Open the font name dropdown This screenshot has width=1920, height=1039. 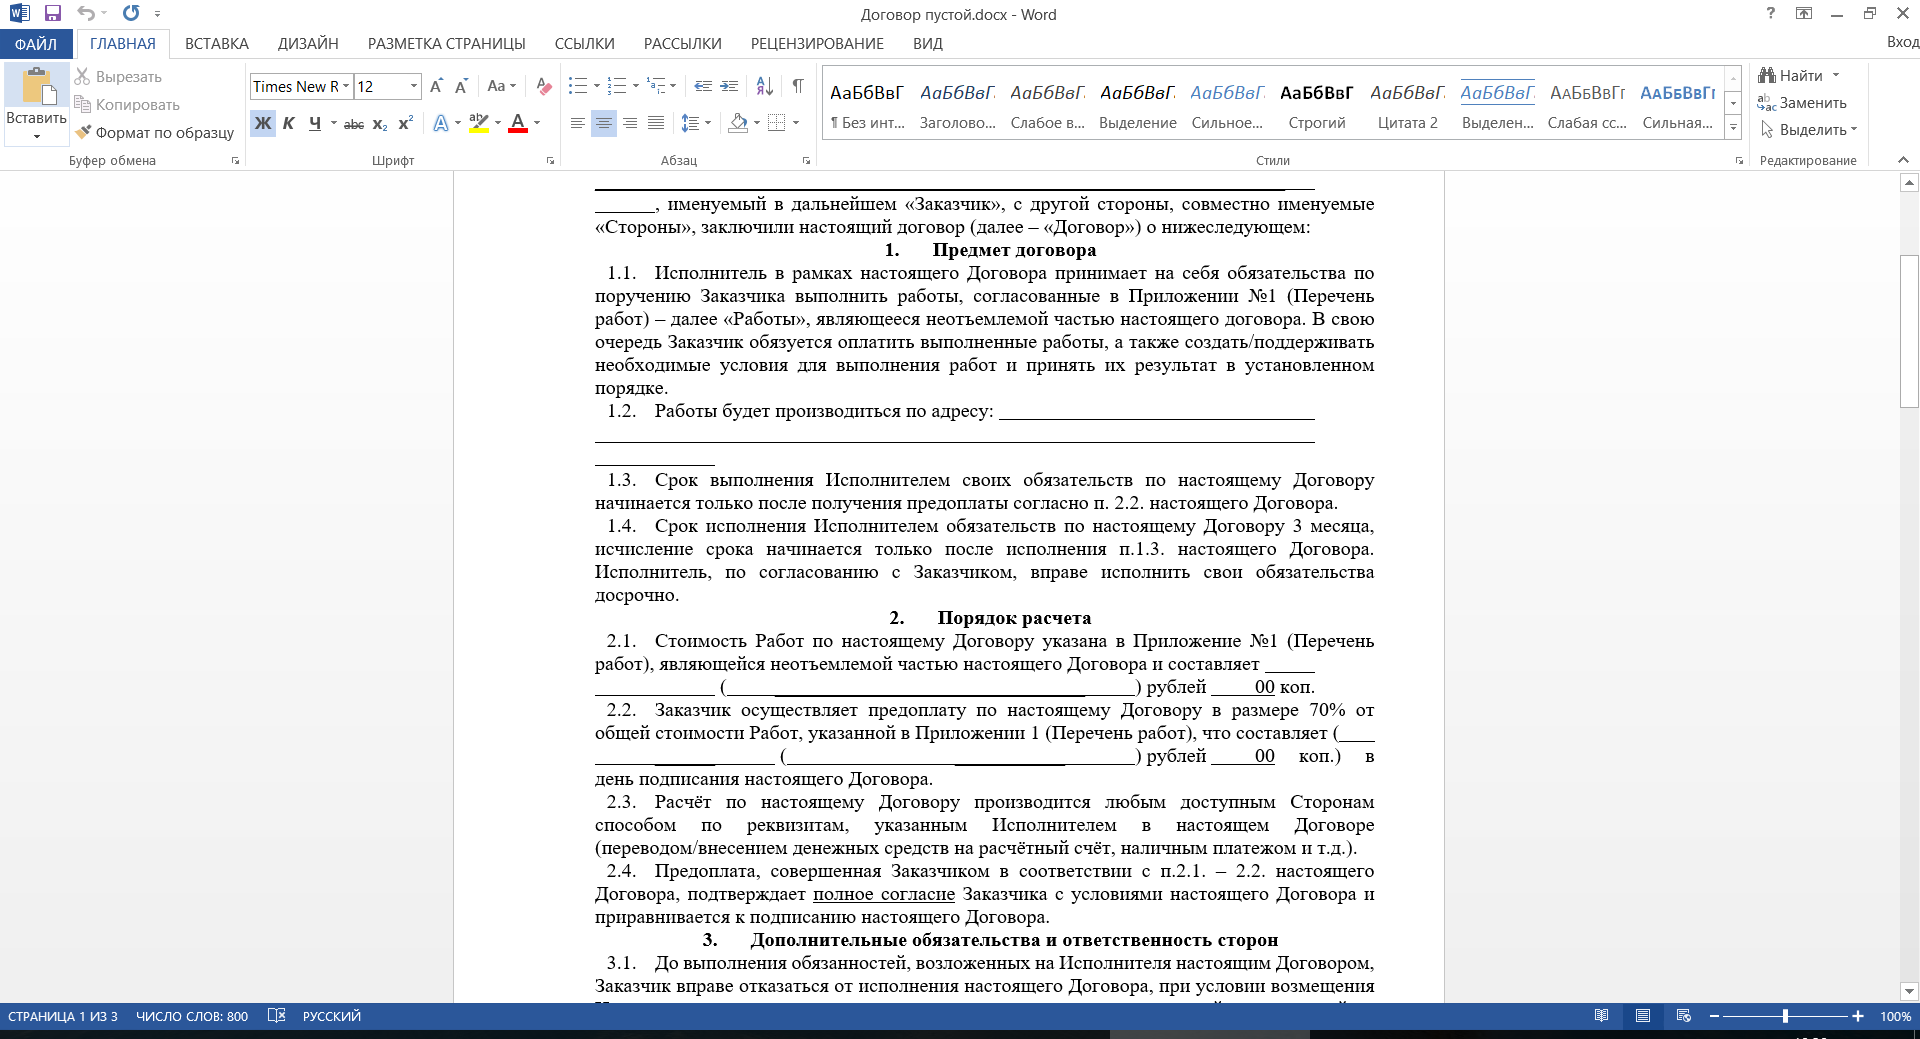(x=346, y=87)
